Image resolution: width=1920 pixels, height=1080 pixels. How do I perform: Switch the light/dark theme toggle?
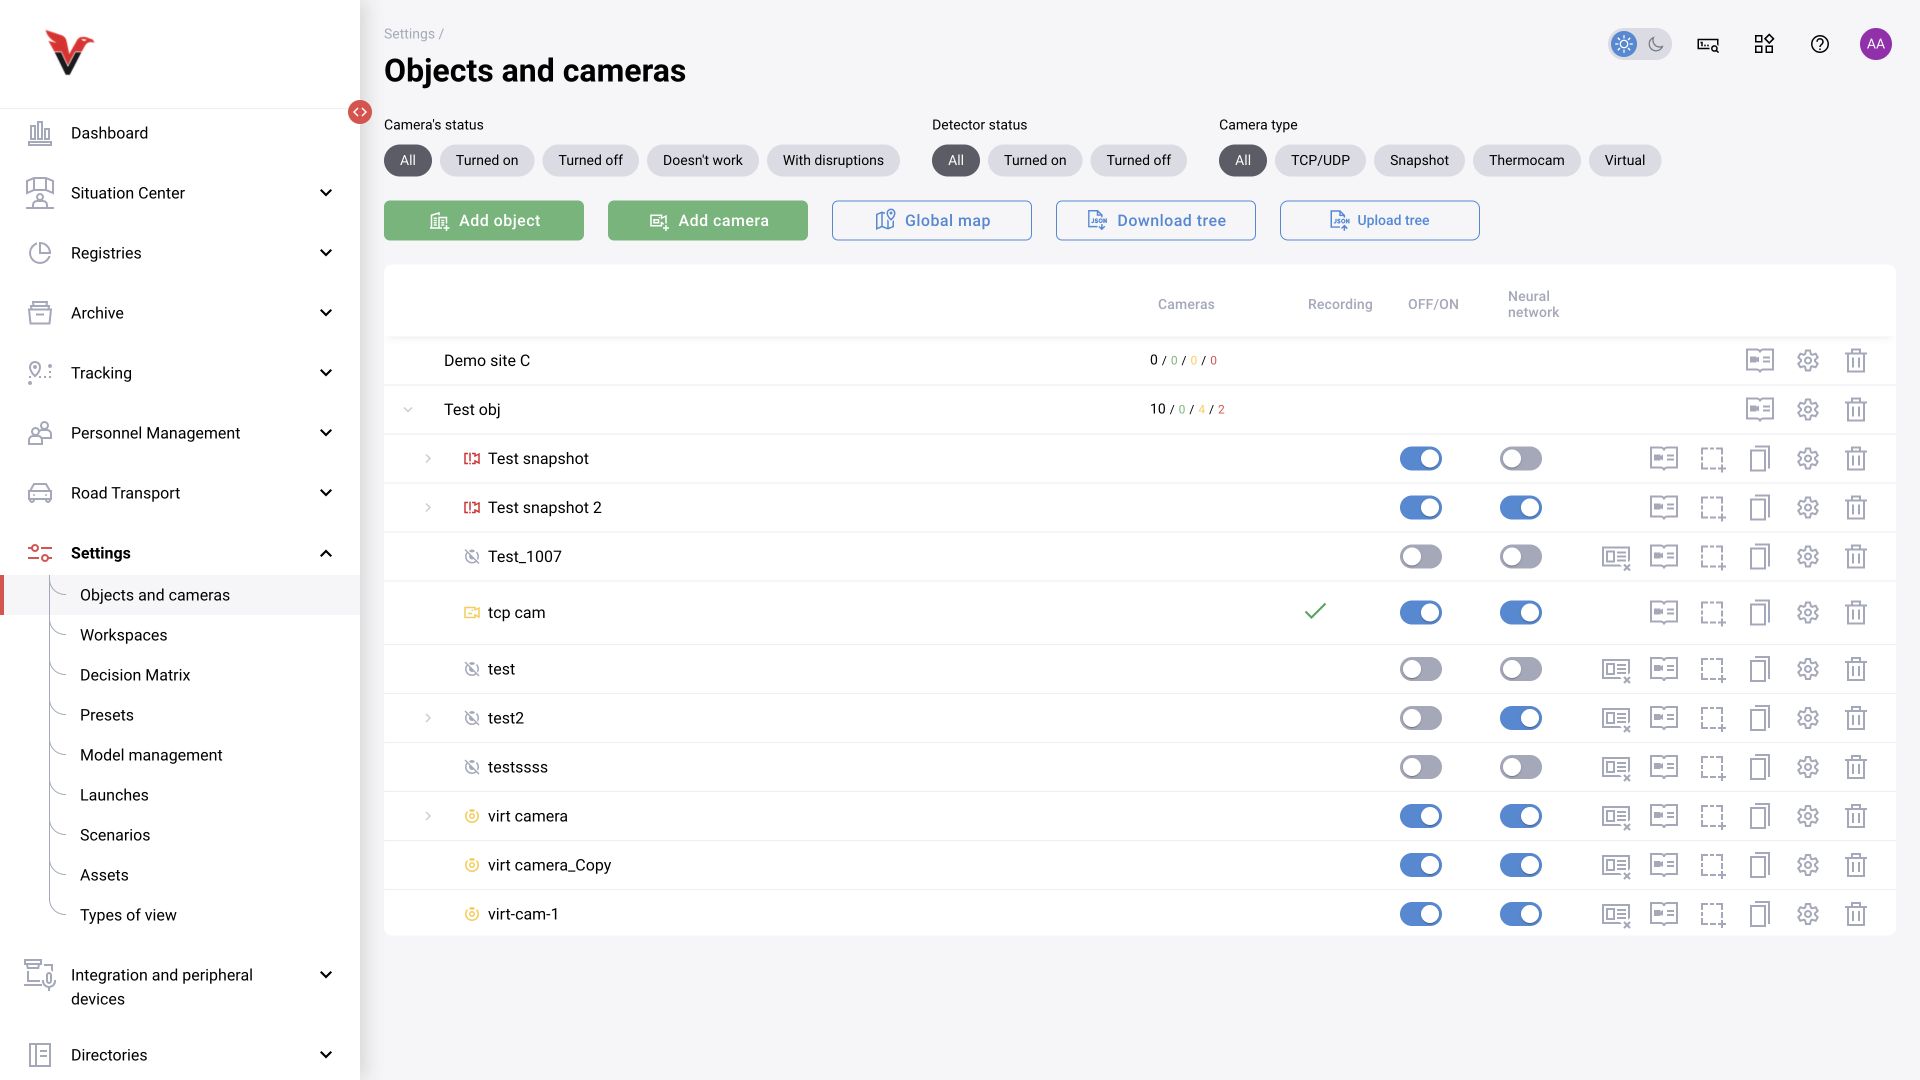tap(1640, 44)
